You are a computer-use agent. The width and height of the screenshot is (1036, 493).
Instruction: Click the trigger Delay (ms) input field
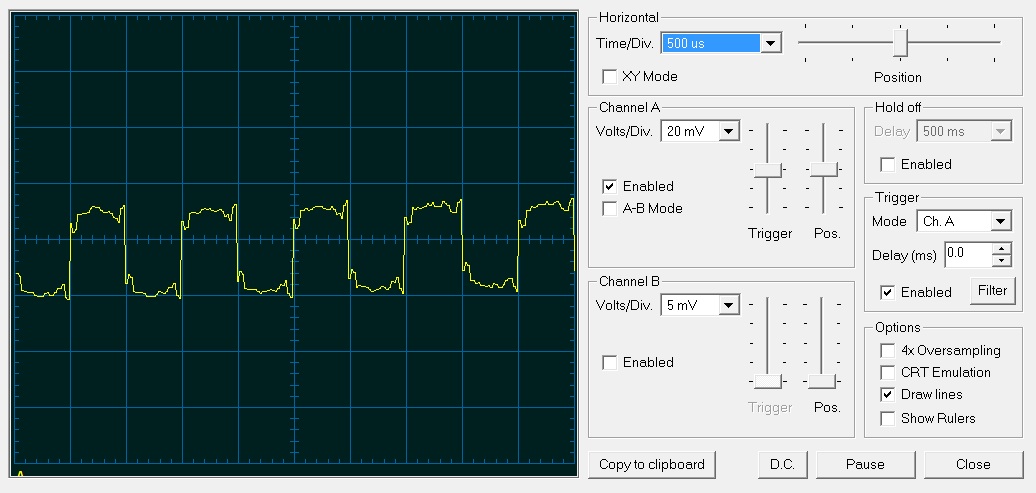pos(969,254)
